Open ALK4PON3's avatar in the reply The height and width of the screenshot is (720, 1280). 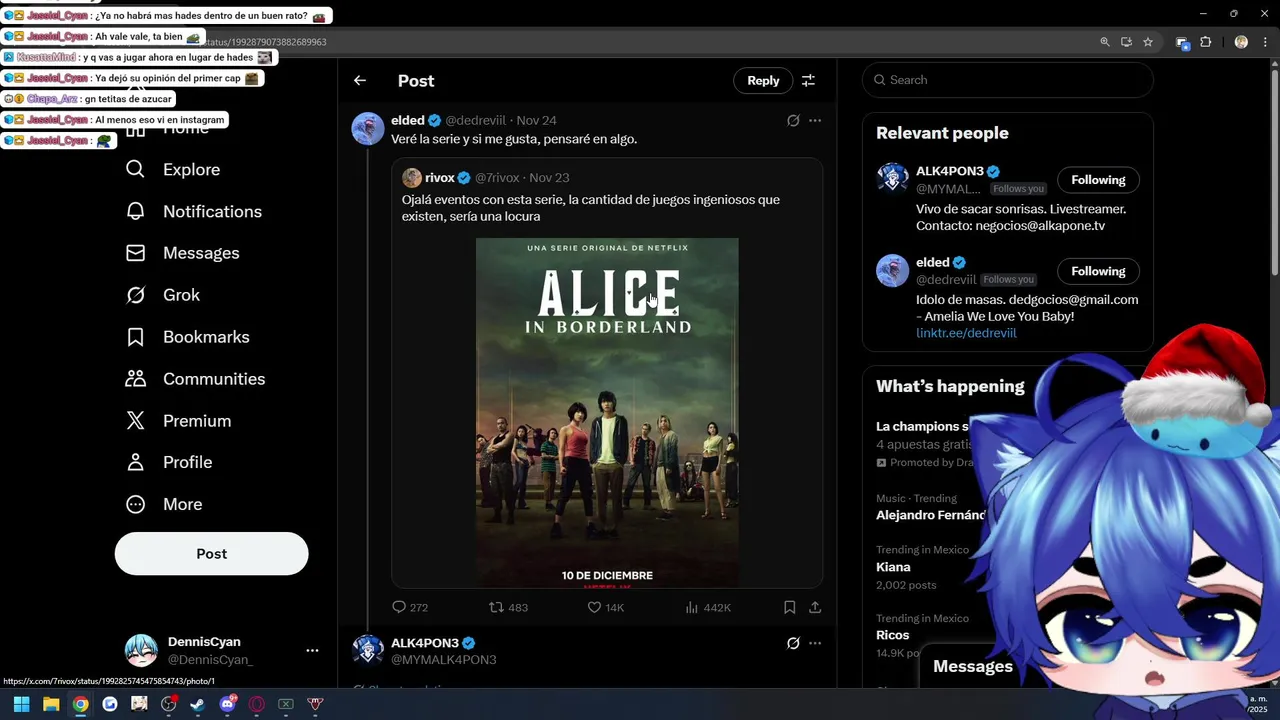pos(368,650)
